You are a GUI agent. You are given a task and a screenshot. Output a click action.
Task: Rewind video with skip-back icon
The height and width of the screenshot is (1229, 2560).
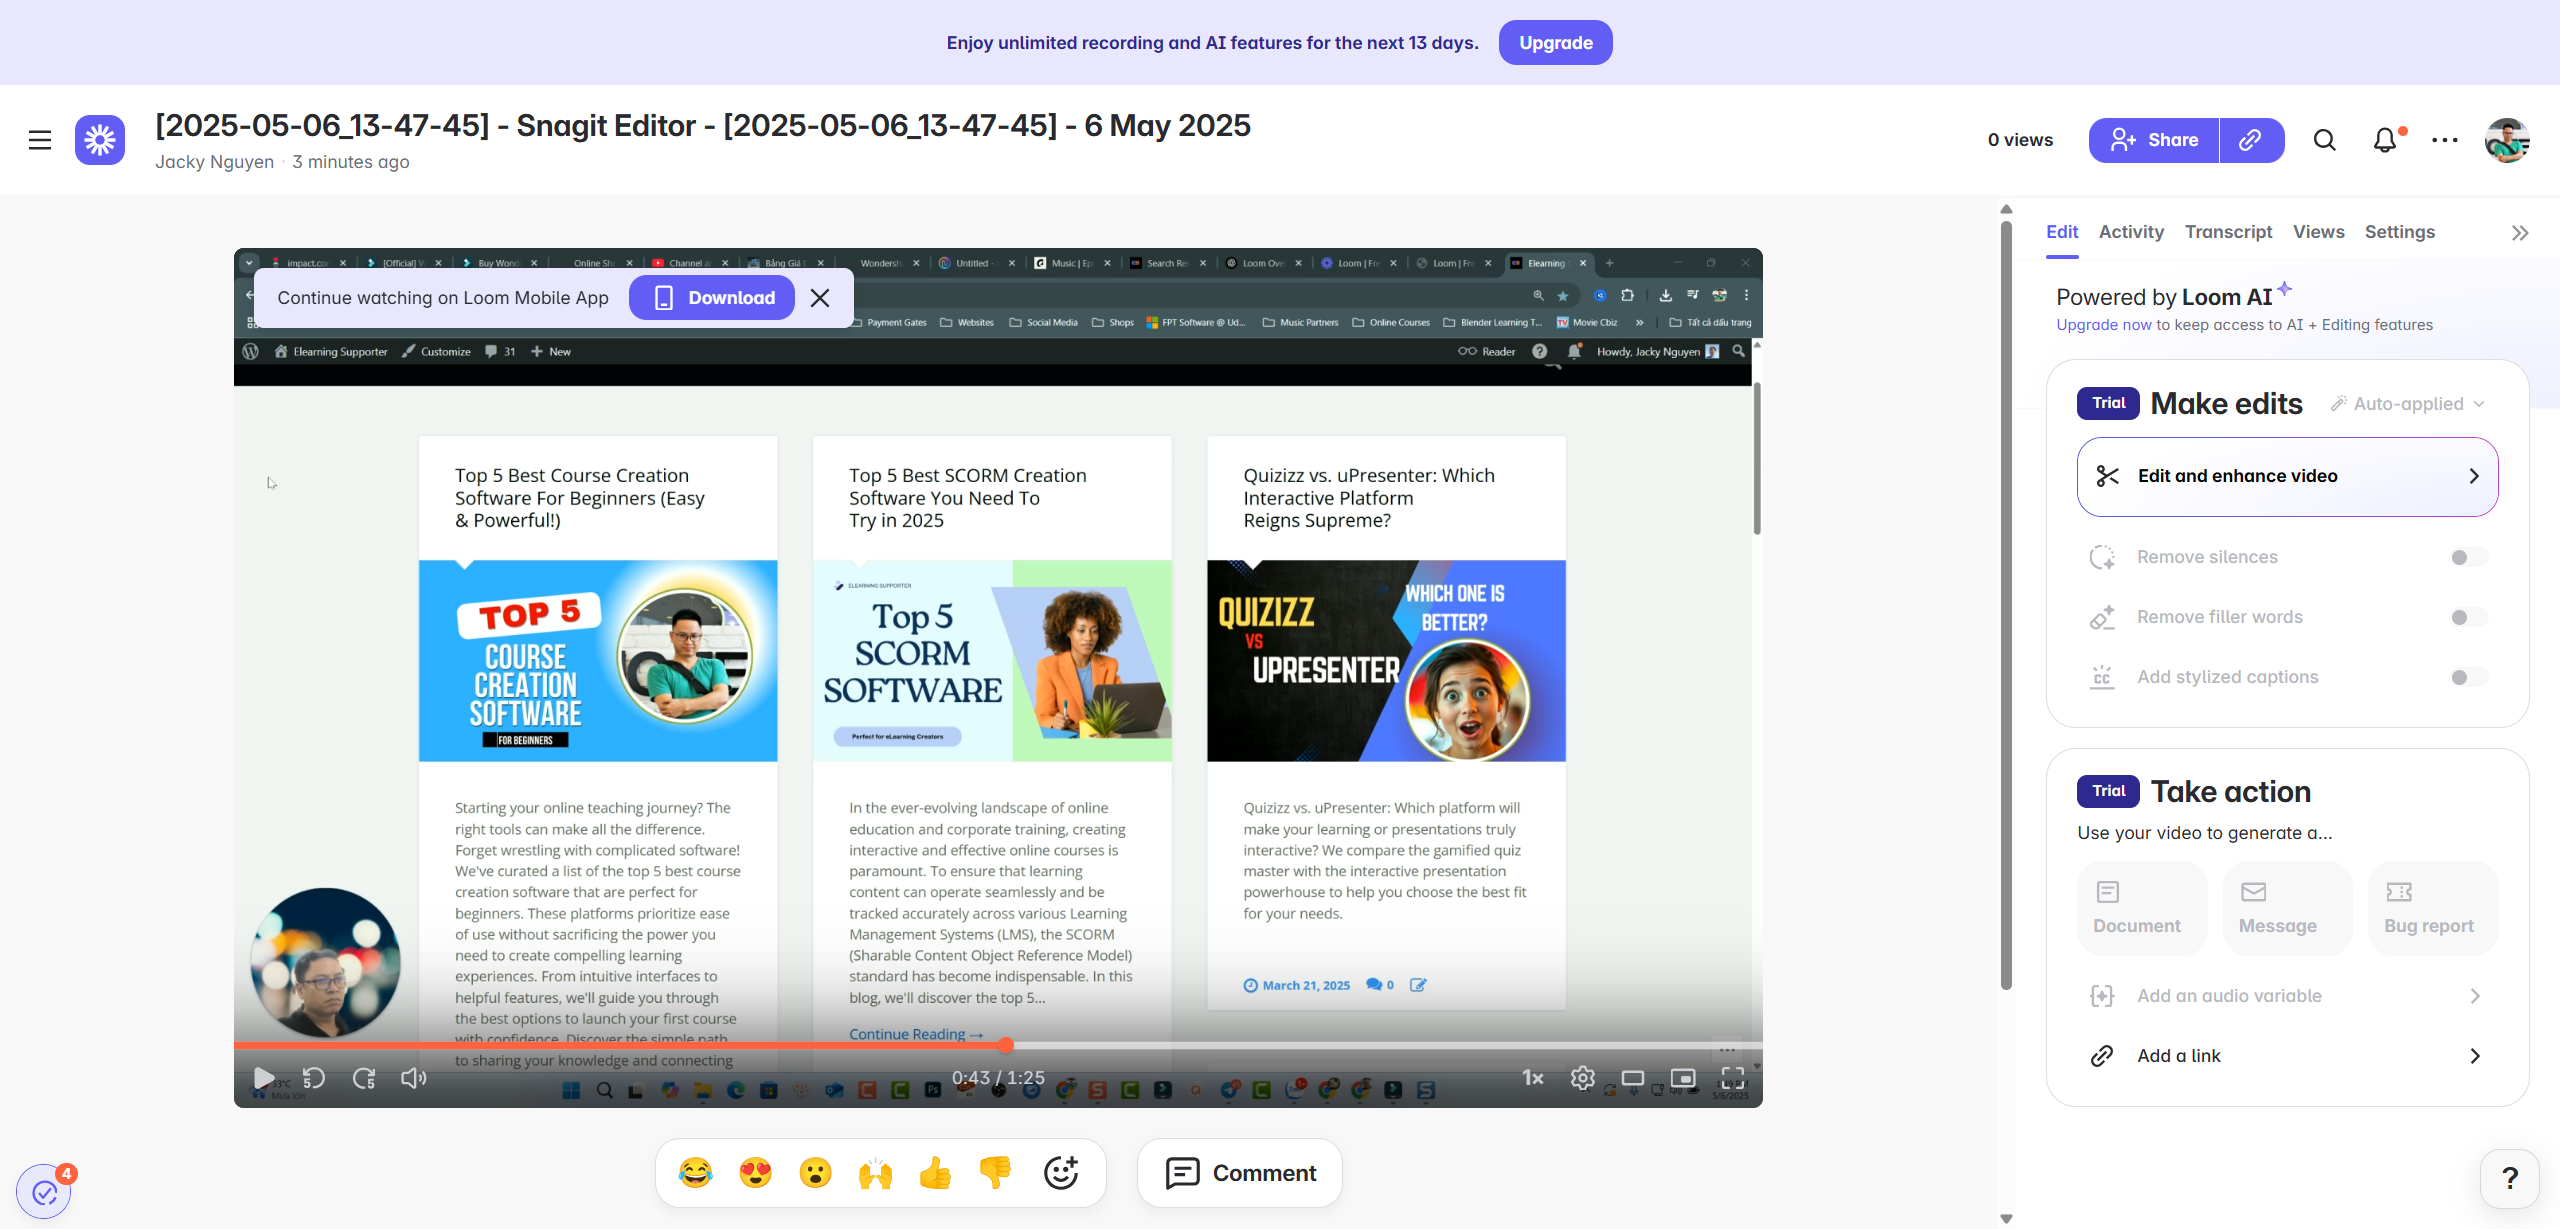pyautogui.click(x=313, y=1077)
